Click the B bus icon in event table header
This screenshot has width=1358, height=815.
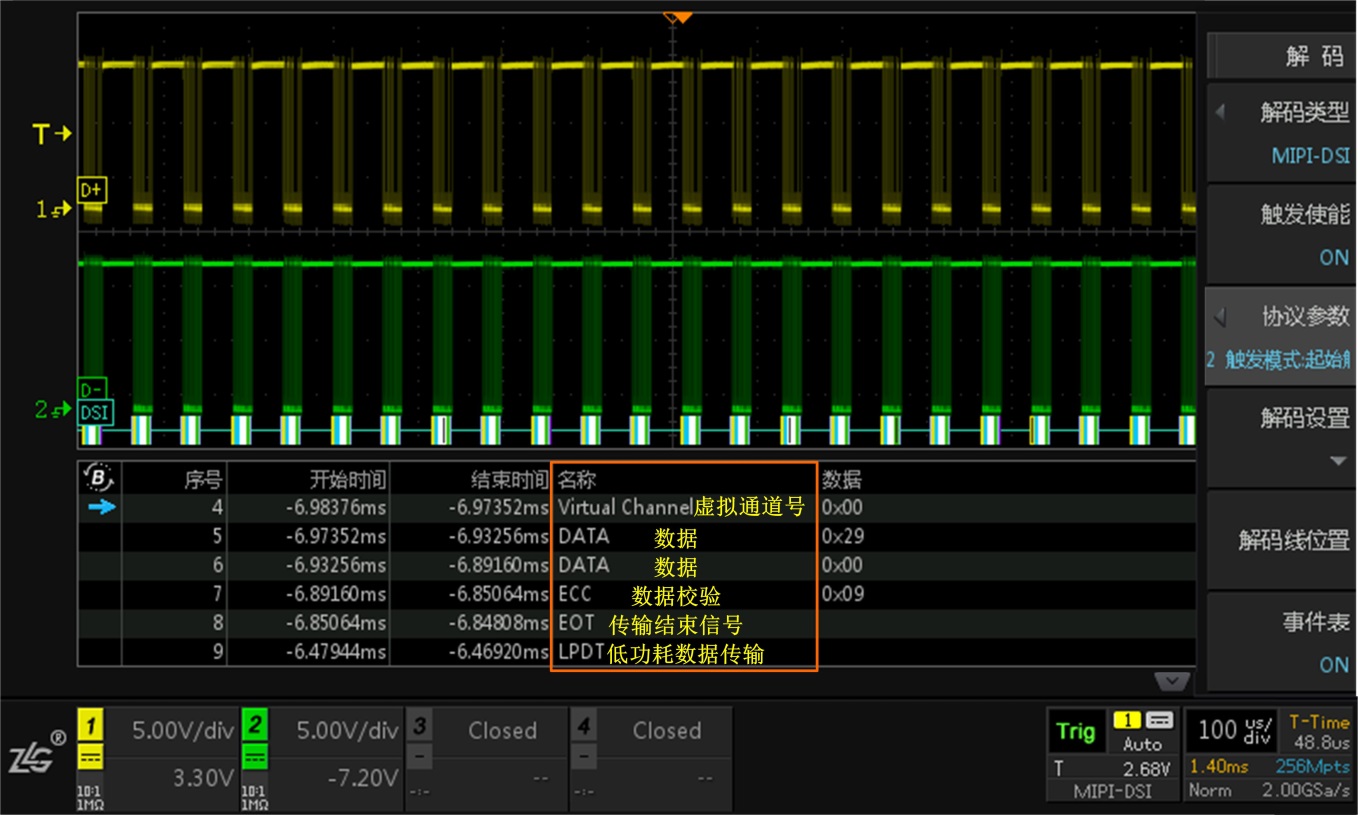point(100,477)
